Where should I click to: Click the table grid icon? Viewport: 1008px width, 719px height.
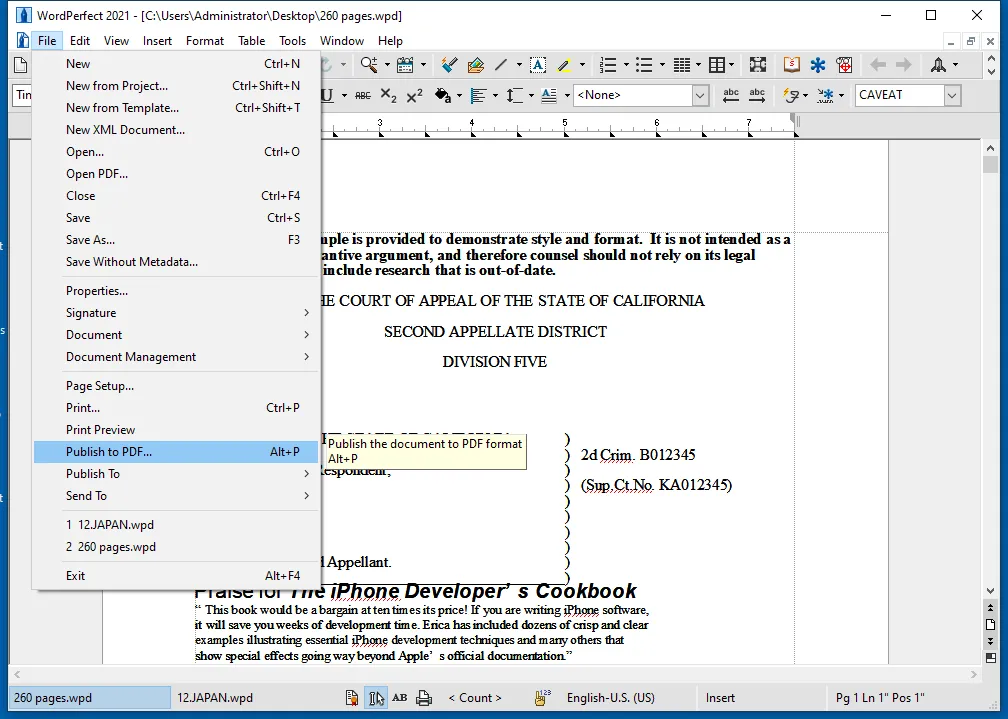coord(716,64)
